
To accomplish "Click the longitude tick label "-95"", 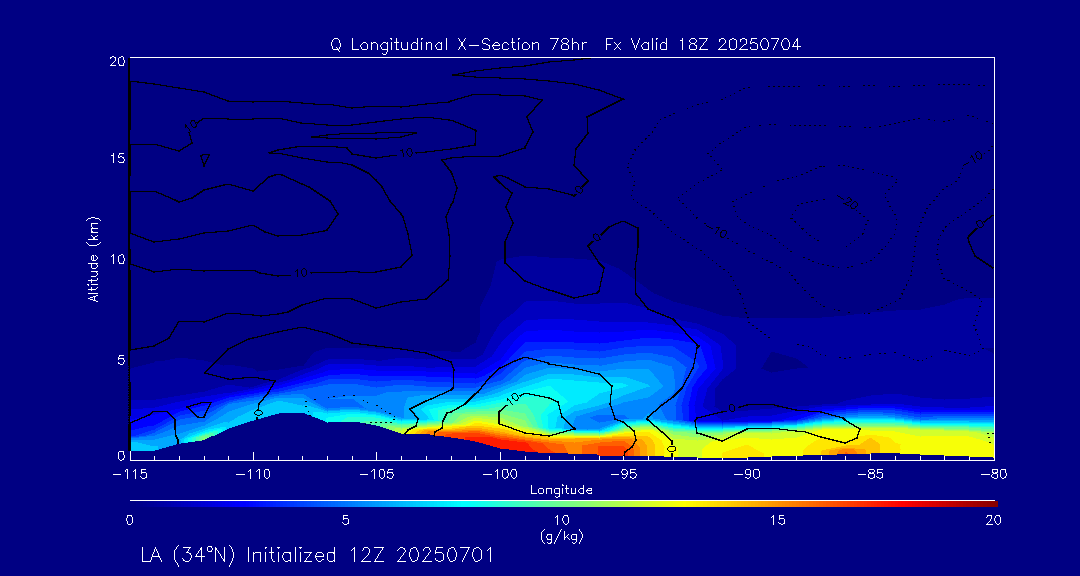I will [624, 475].
